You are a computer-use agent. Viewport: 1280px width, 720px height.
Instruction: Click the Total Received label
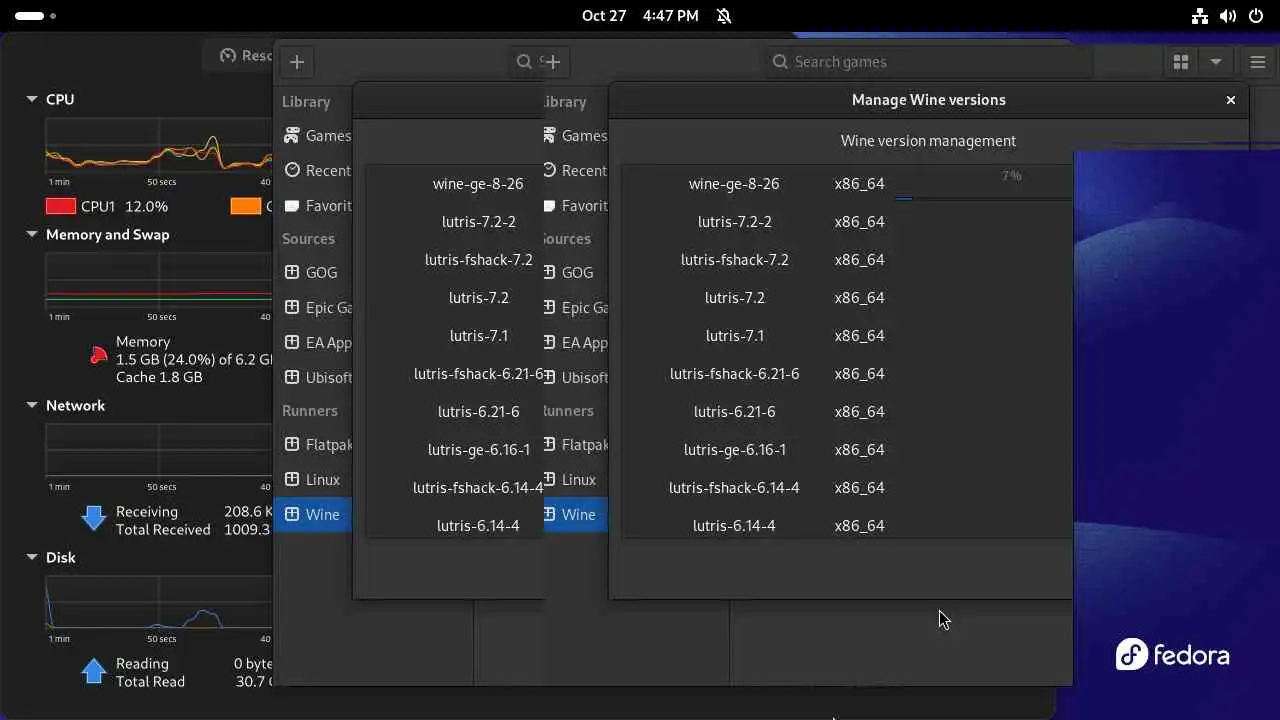pos(163,530)
